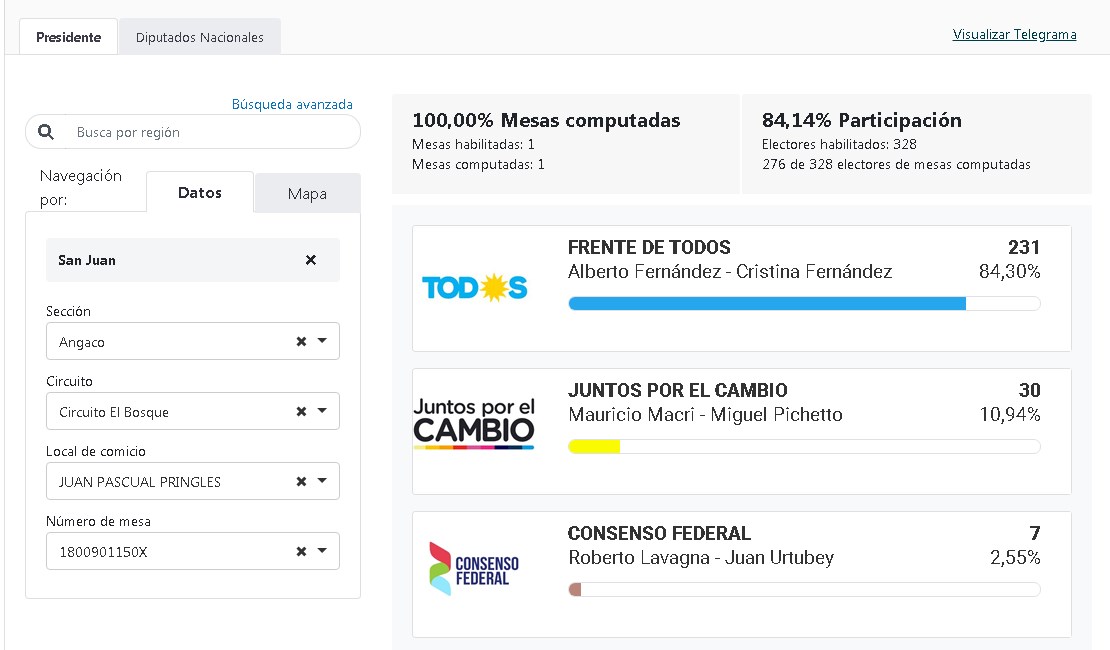Select the Presidente tab
The image size is (1110, 650).
pyautogui.click(x=68, y=38)
